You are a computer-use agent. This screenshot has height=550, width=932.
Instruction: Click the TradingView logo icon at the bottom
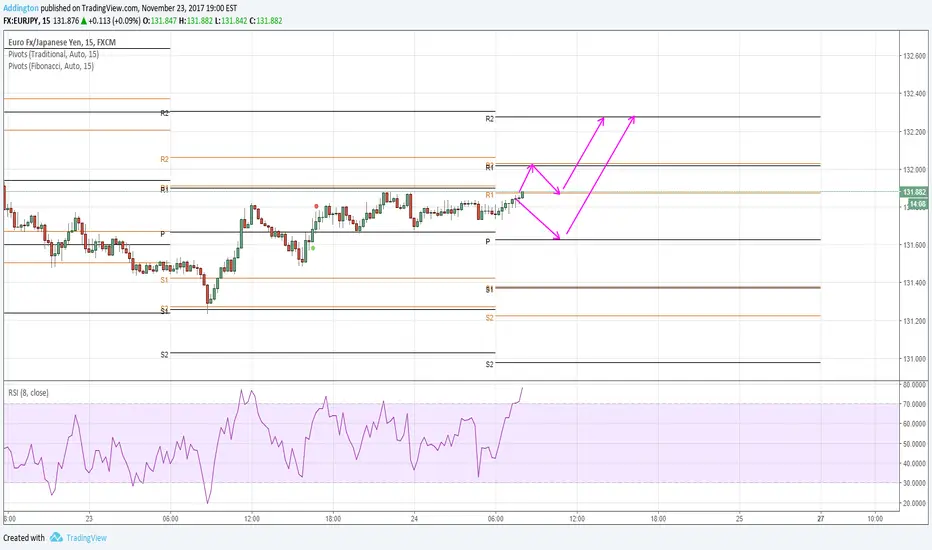click(56, 538)
